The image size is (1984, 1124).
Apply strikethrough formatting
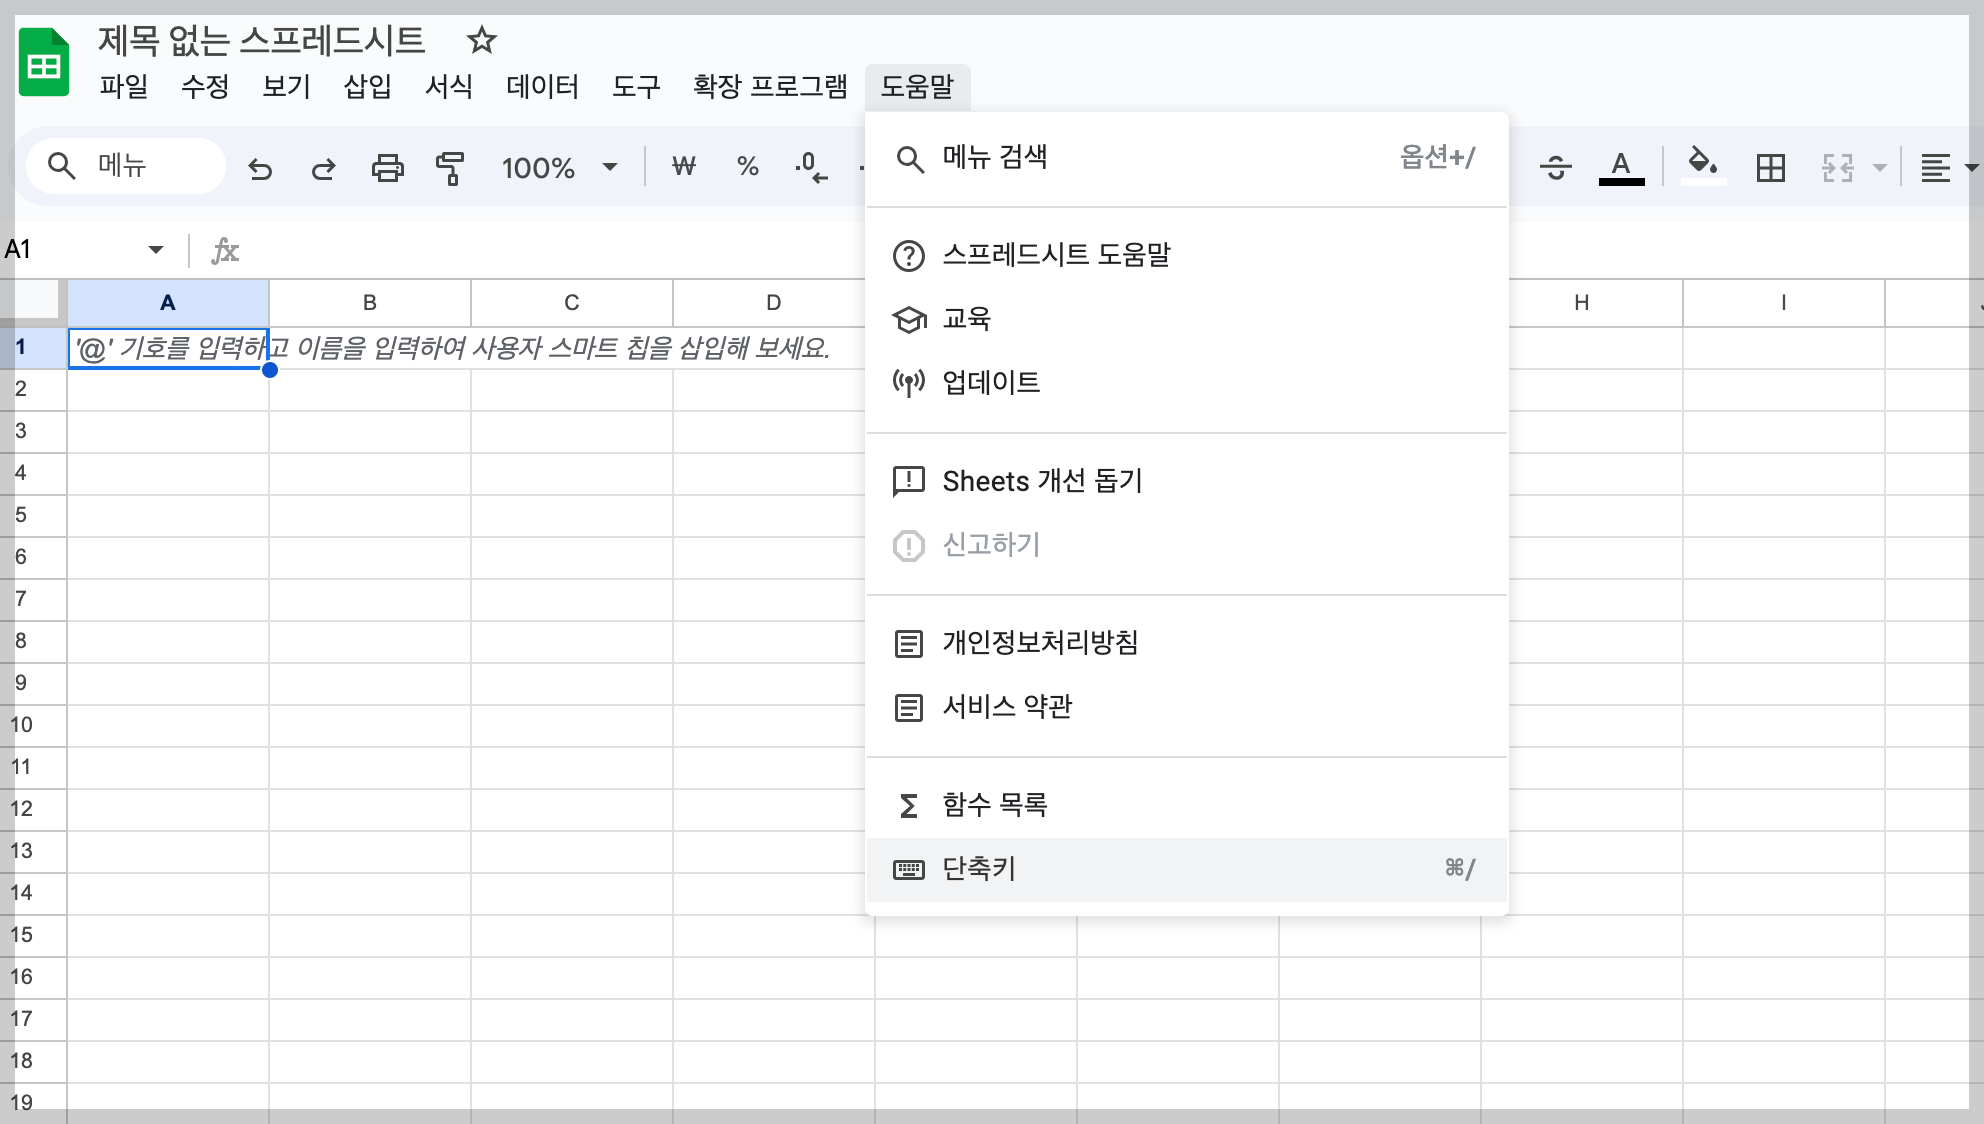[1555, 168]
